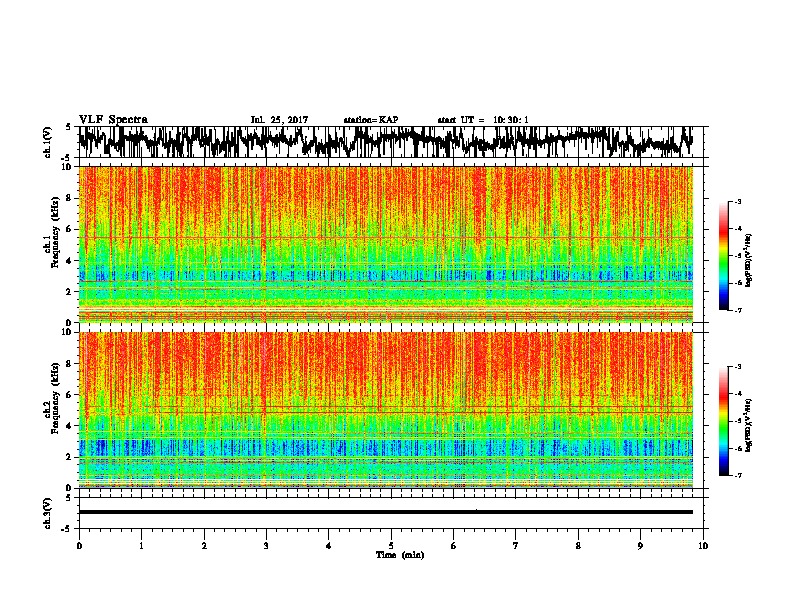Click the time axis tick label "6"
This screenshot has height=612, width=792.
(453, 546)
